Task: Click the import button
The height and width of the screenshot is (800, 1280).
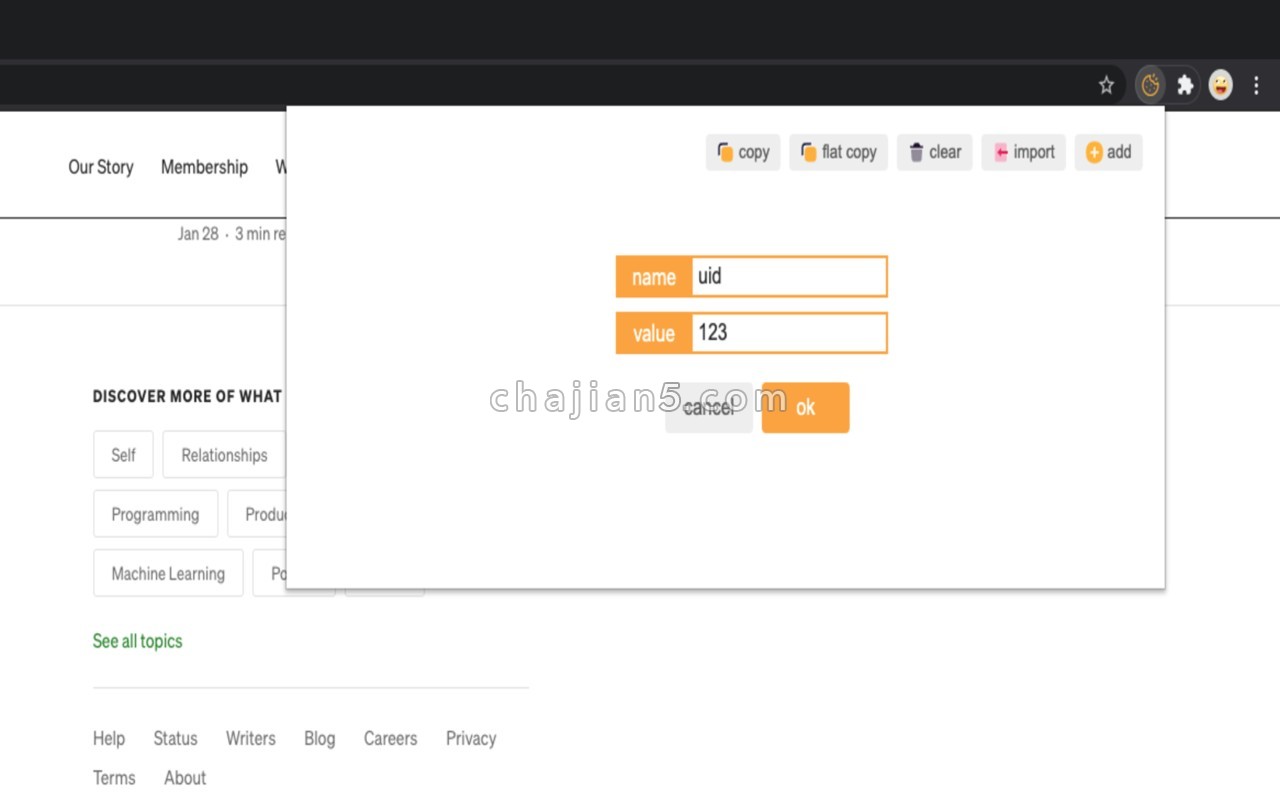Action: click(x=1023, y=152)
